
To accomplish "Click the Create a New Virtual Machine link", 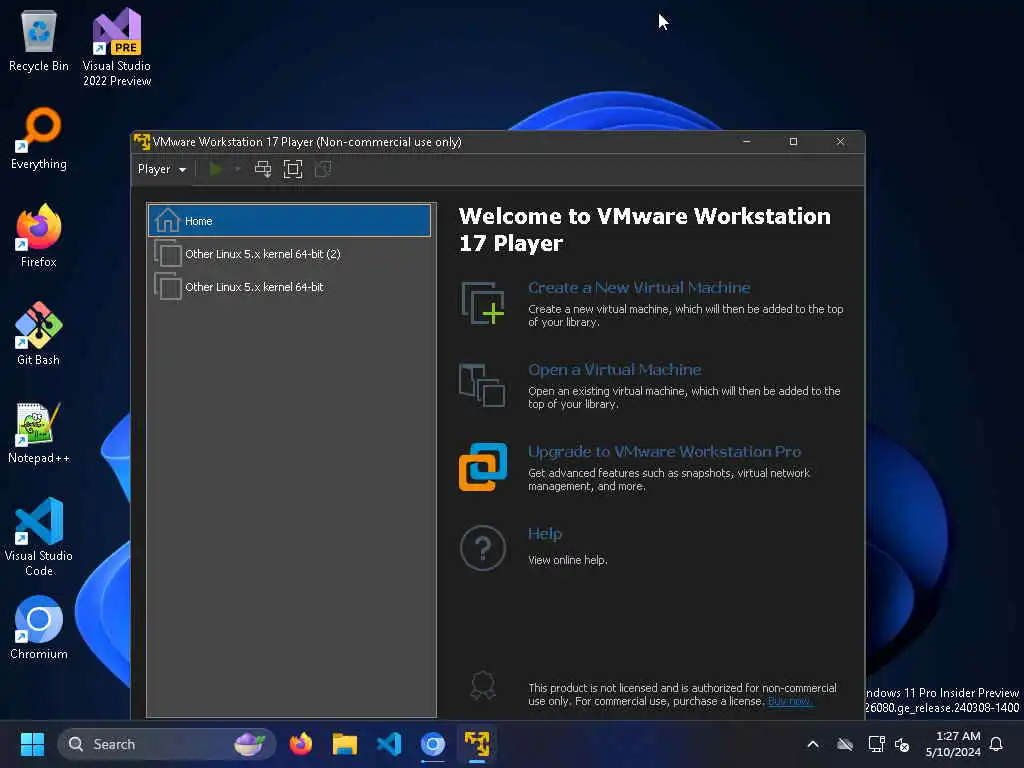I will pos(639,287).
